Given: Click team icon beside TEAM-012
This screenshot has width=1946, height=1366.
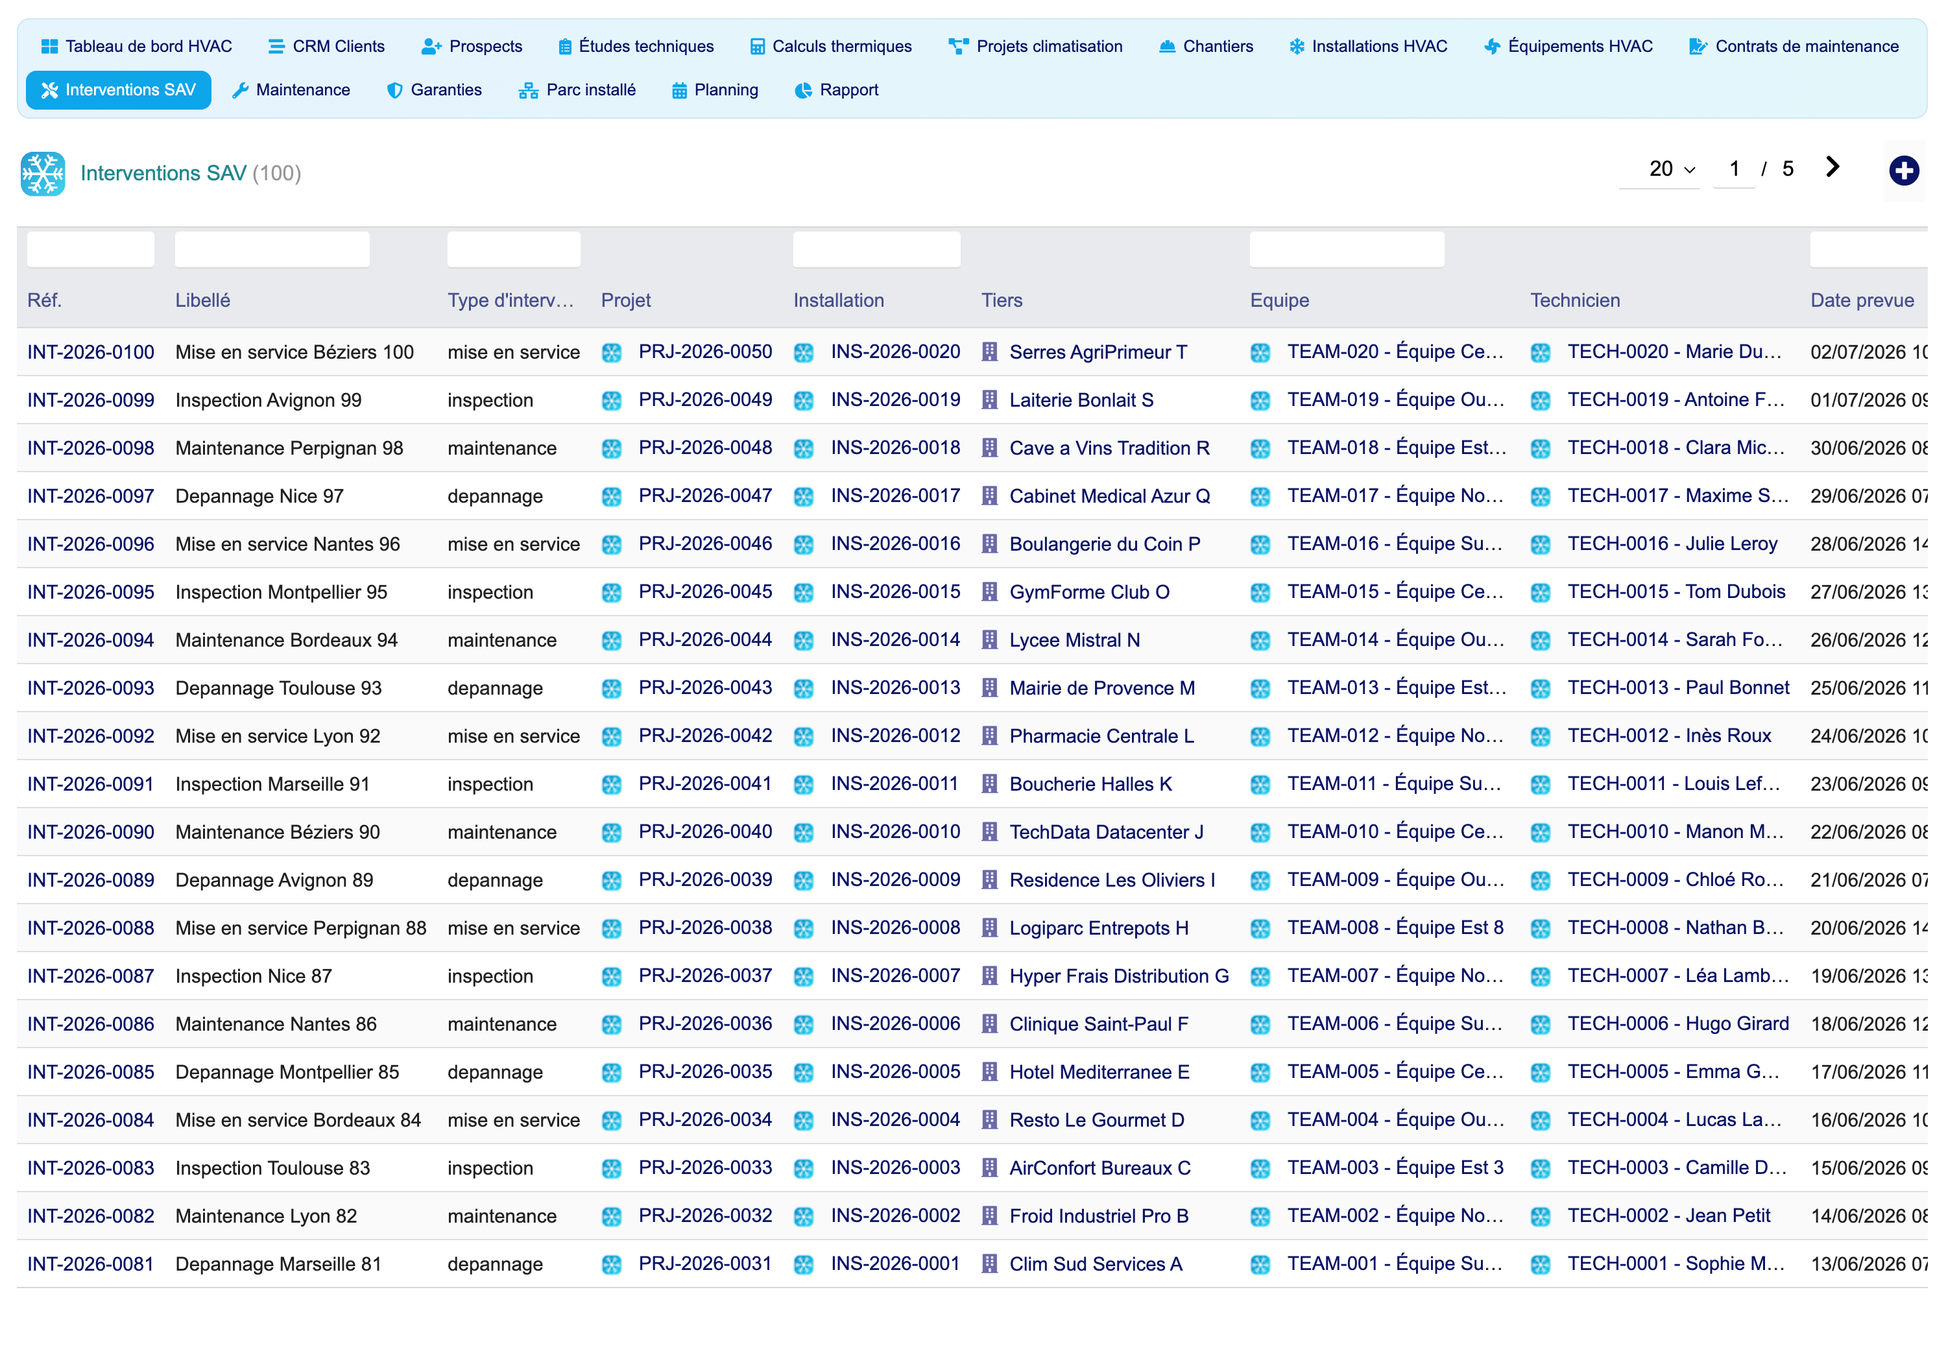Looking at the screenshot, I should tap(1260, 736).
